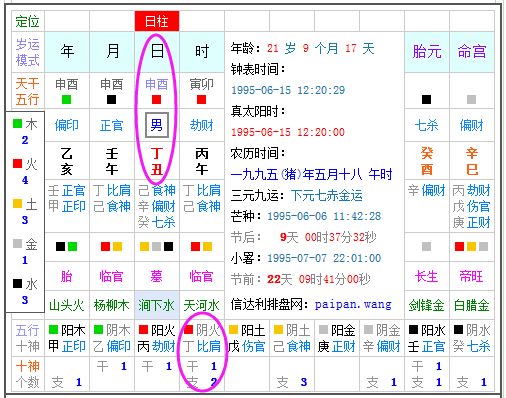Image resolution: width=506 pixels, height=398 pixels.
Task: Open the 定位 label in the top-left cell
Action: (28, 21)
